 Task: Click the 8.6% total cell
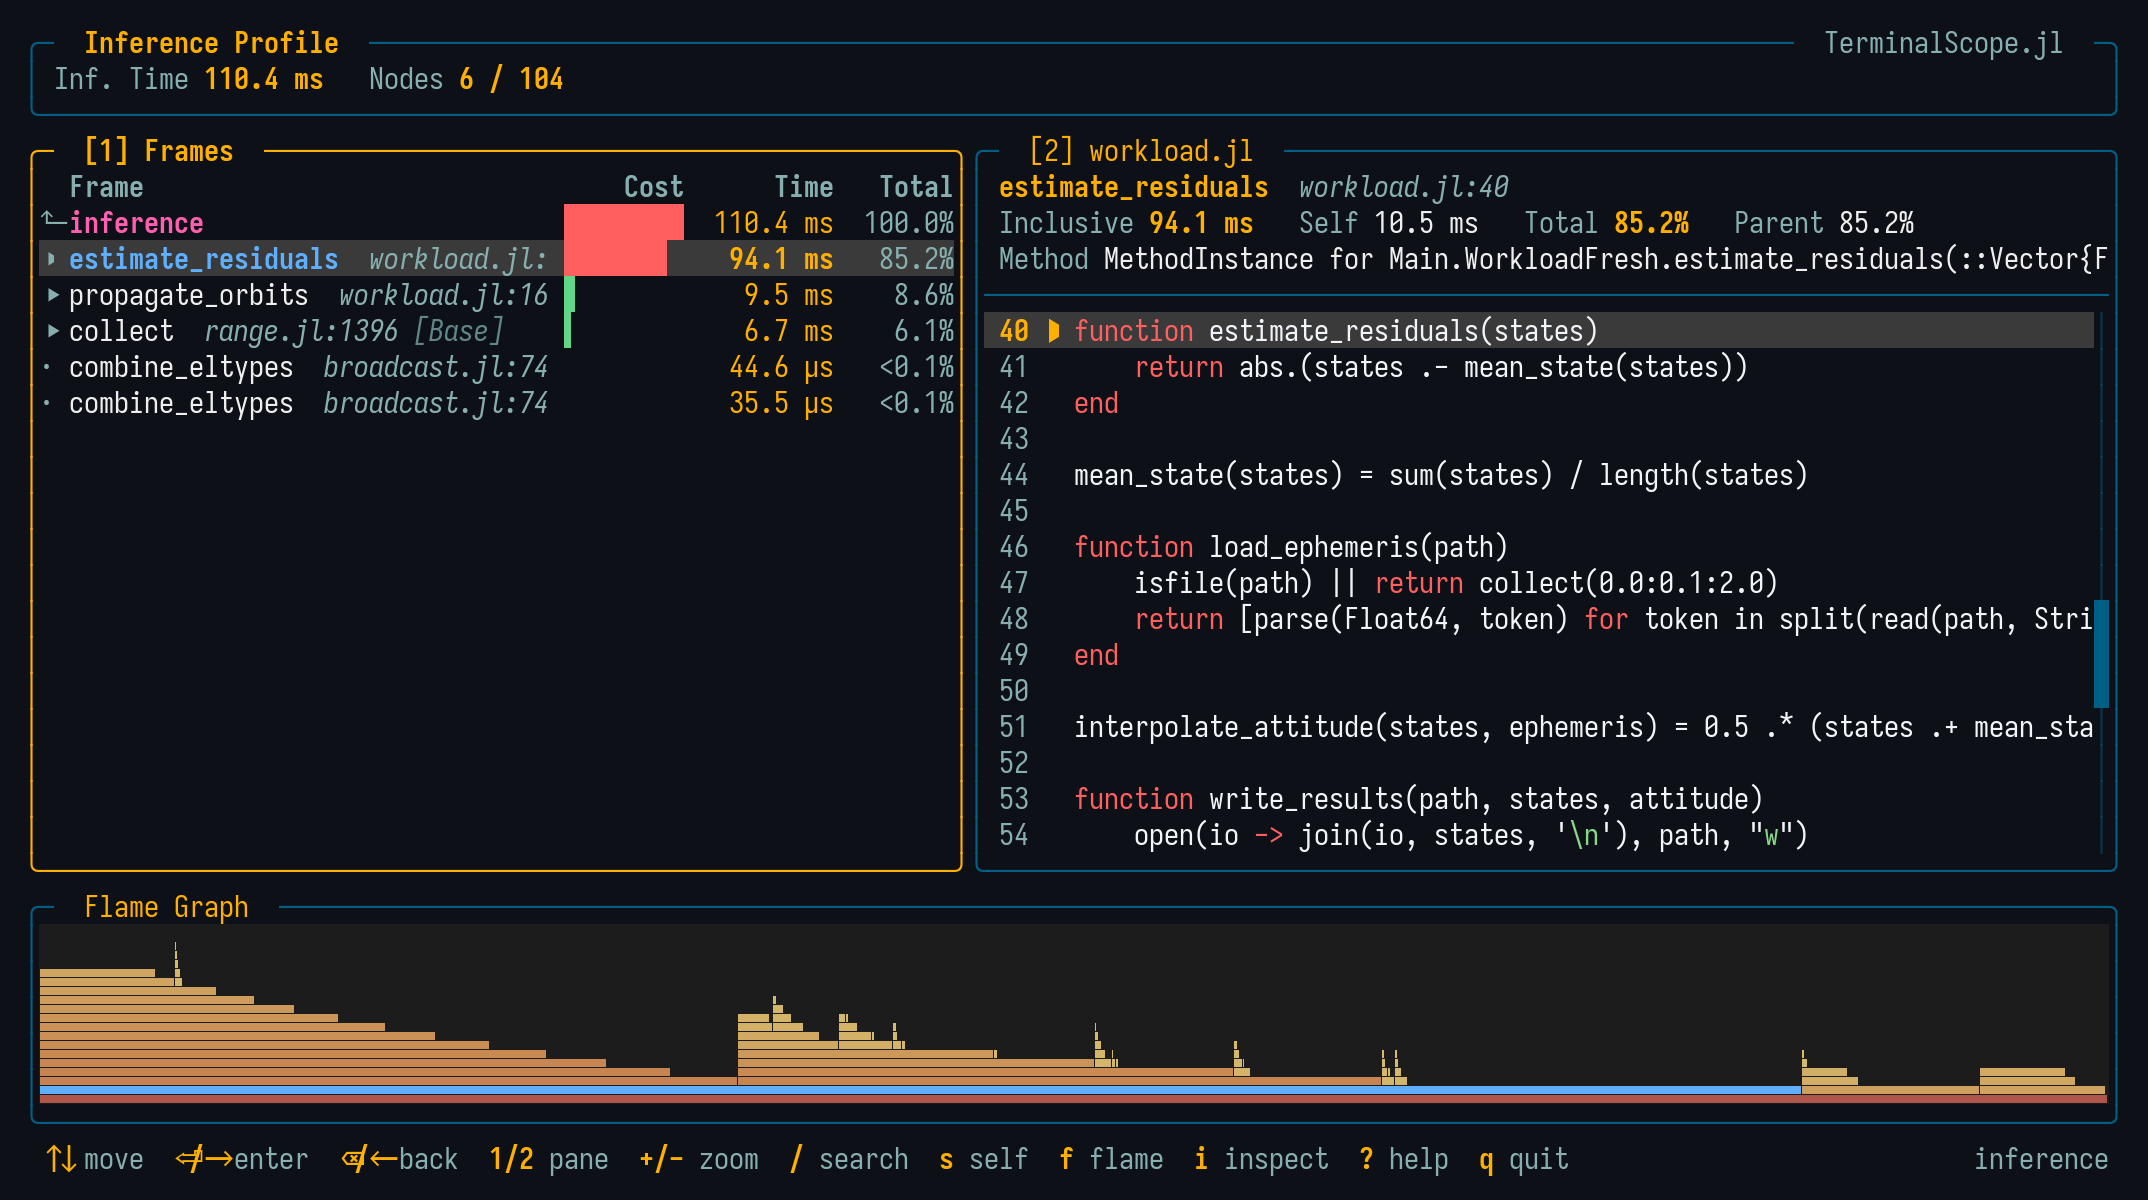click(x=924, y=295)
